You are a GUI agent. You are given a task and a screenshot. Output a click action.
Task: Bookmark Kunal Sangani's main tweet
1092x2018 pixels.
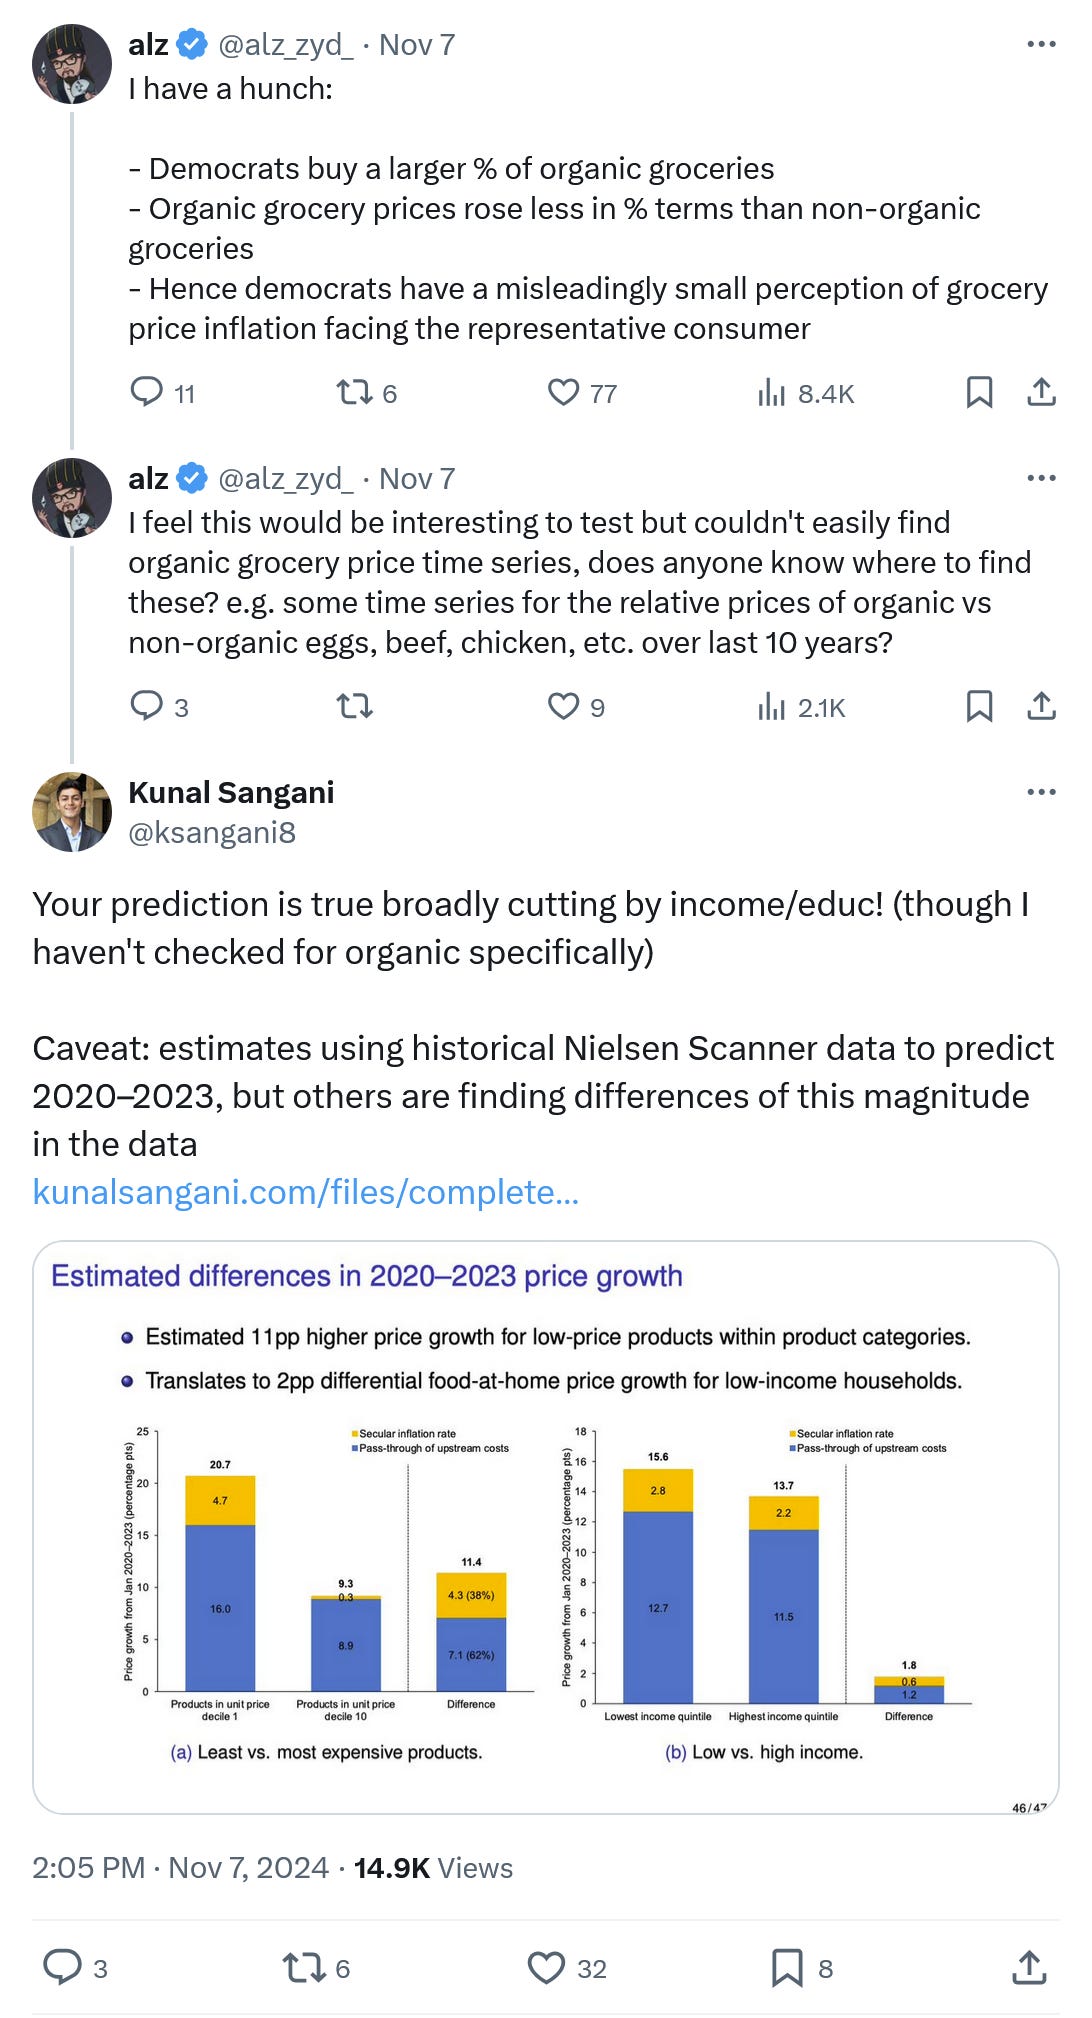(787, 1968)
